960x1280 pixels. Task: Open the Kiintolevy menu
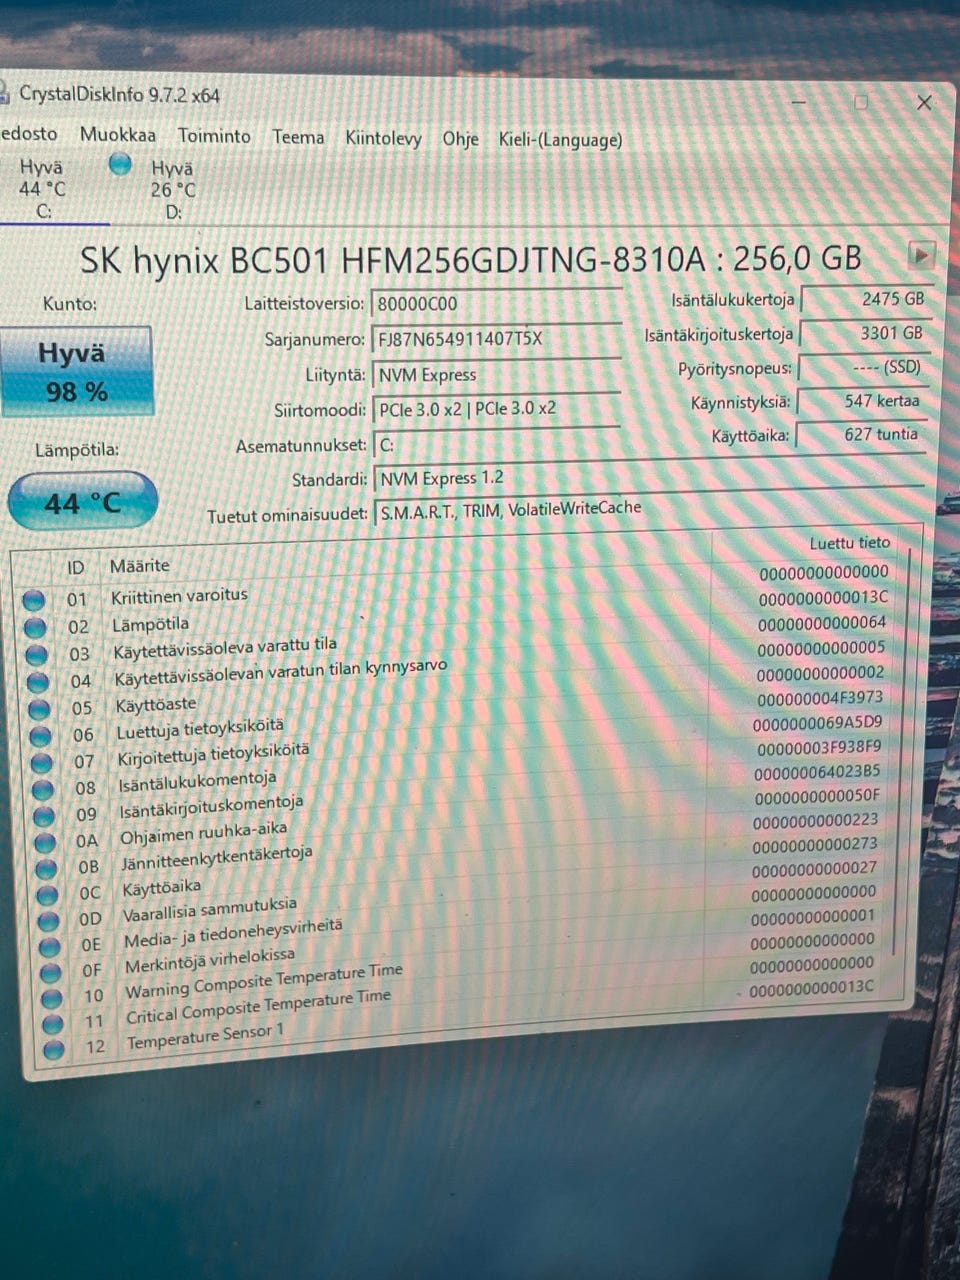tap(383, 138)
